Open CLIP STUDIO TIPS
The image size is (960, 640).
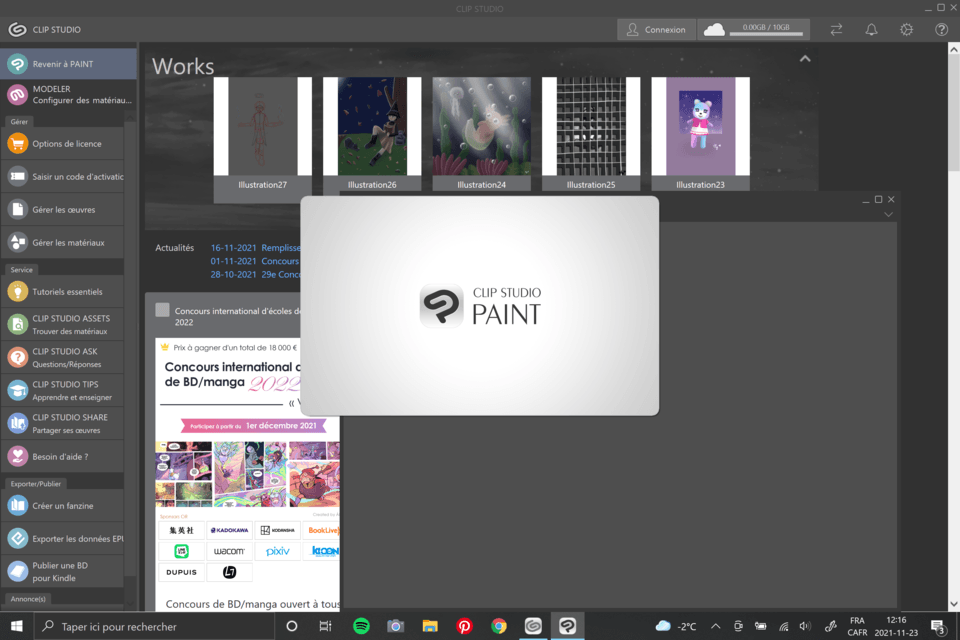click(62, 391)
